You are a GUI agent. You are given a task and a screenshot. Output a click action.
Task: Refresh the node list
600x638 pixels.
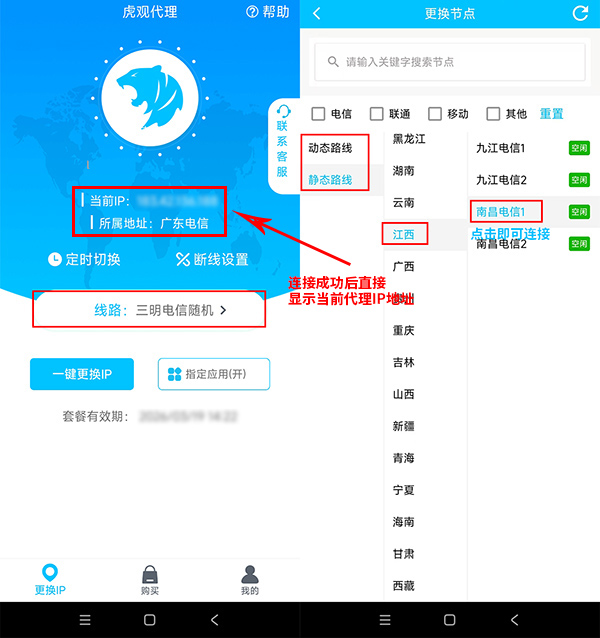coord(580,13)
